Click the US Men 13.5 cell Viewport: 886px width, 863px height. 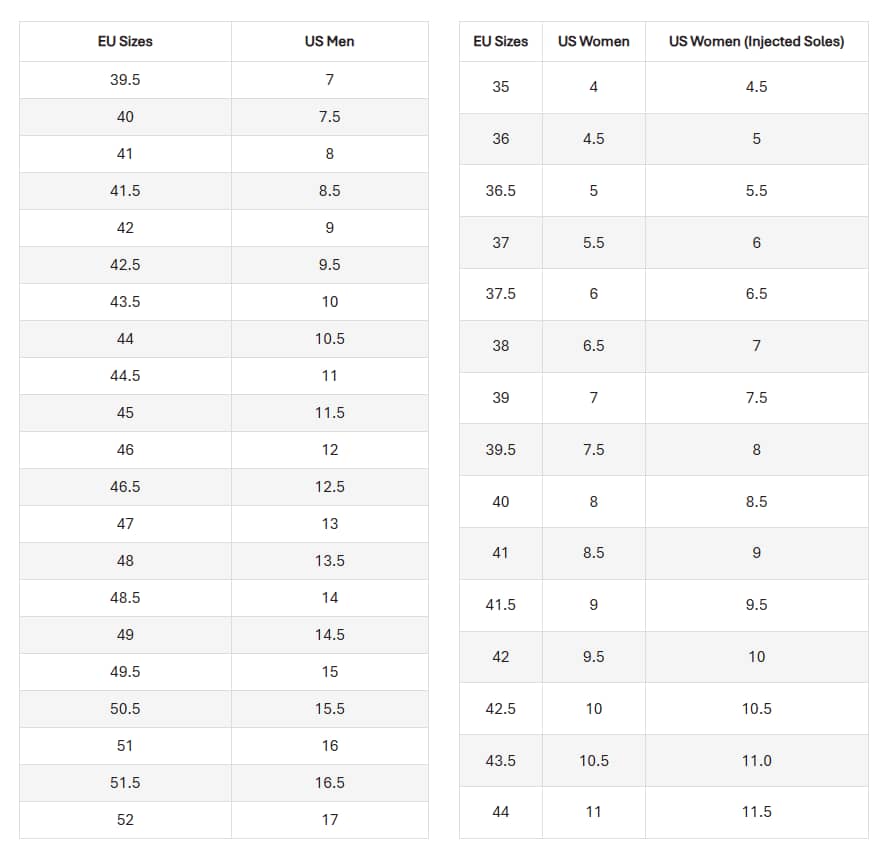coord(329,561)
